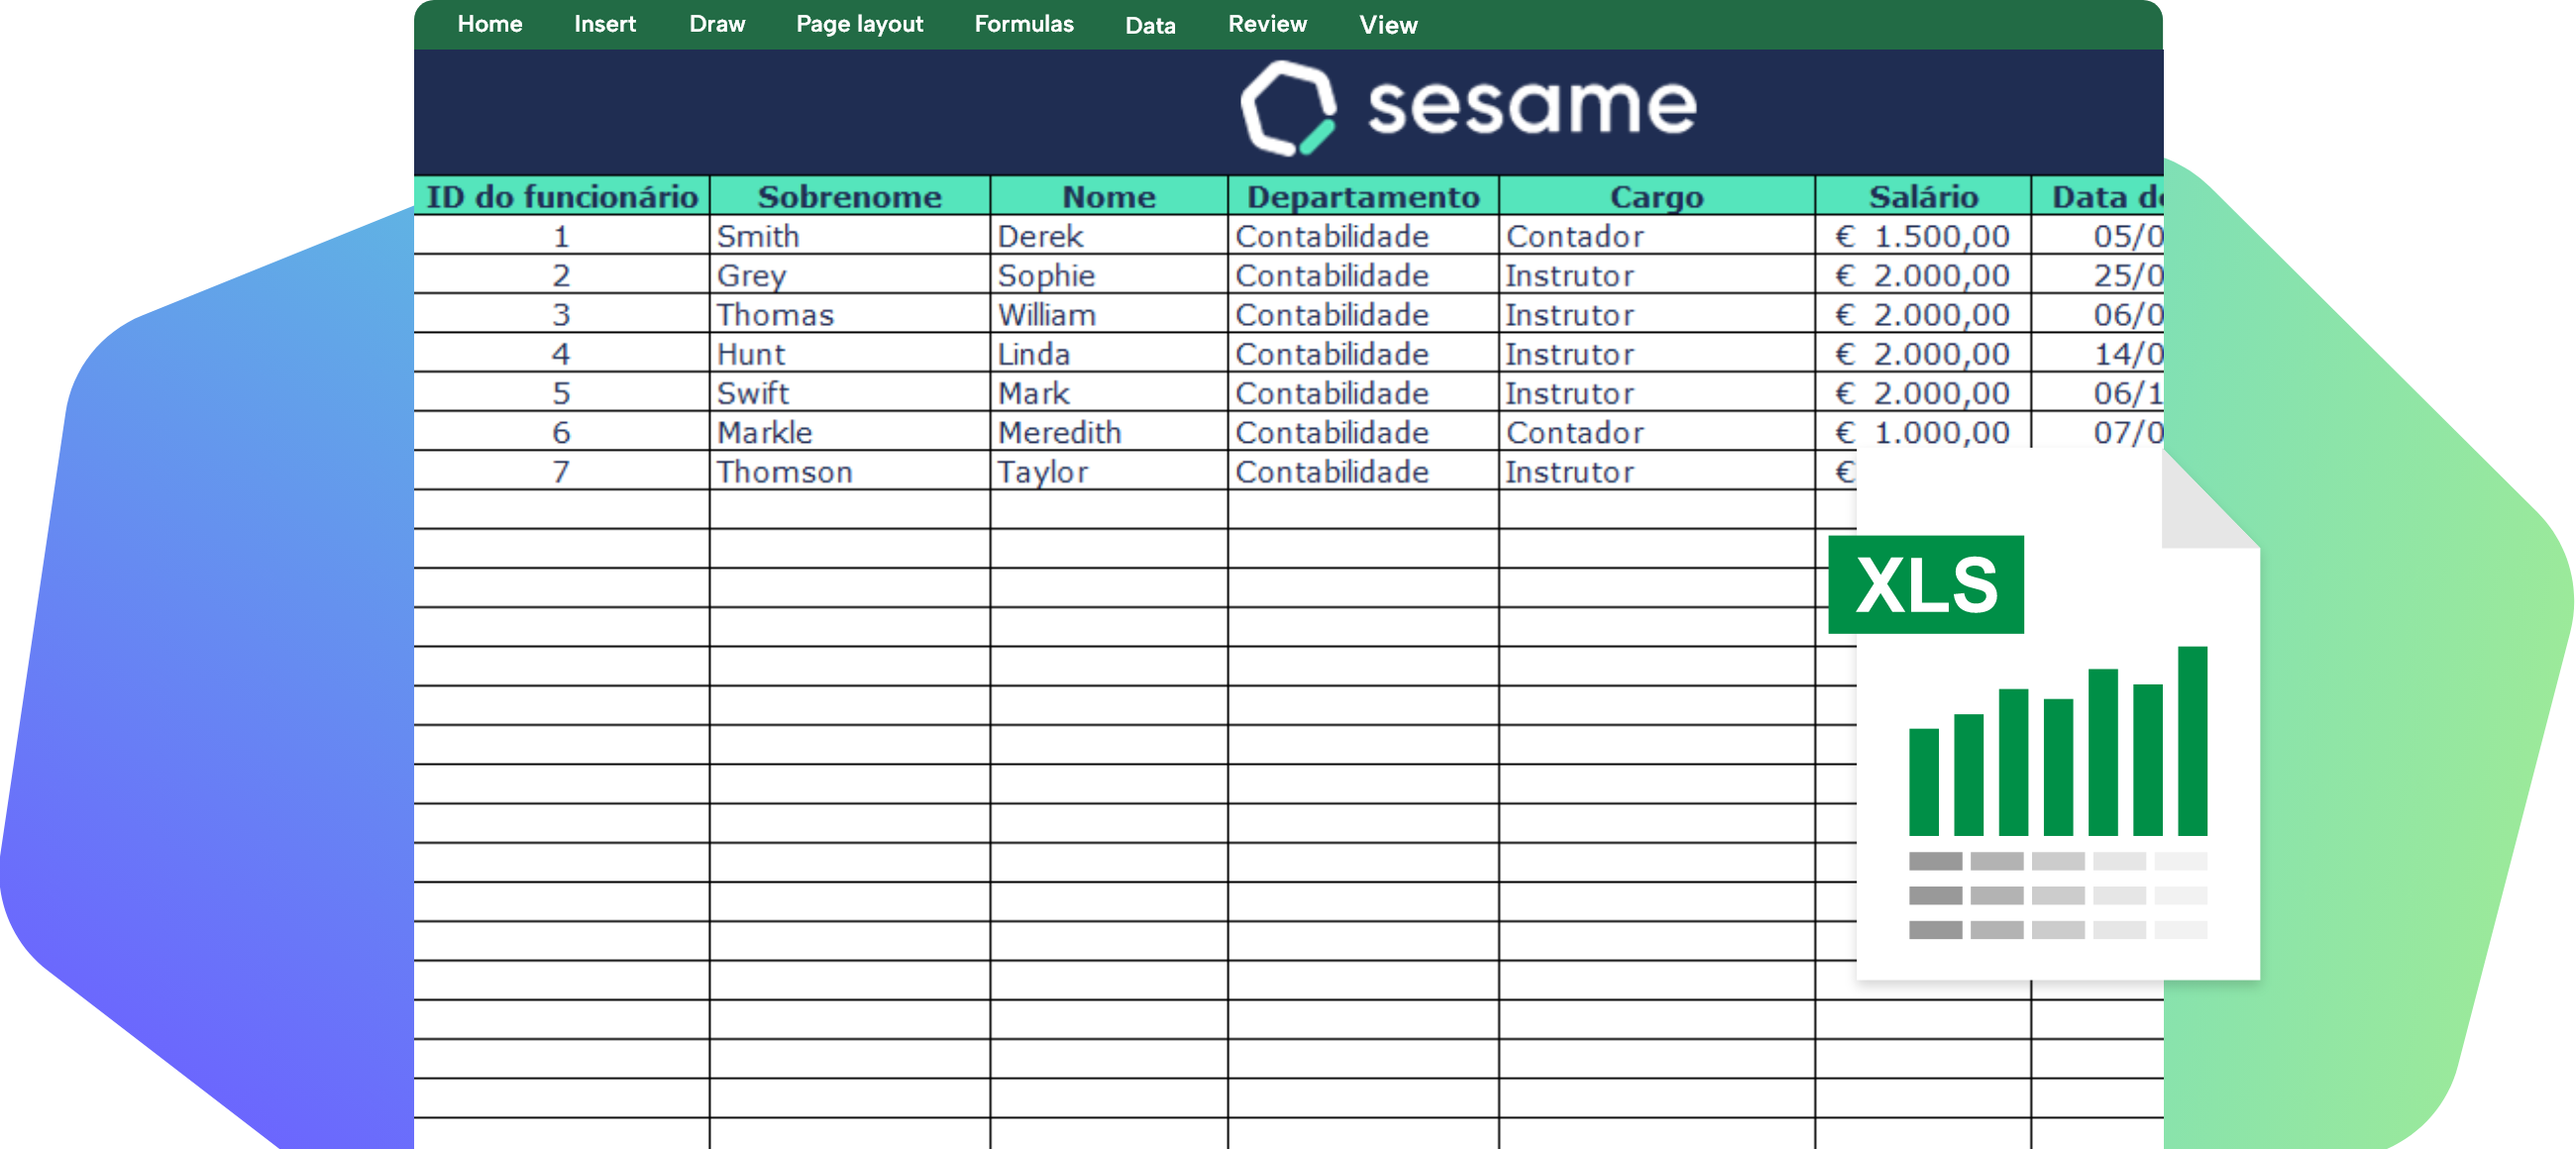Click Contabilidade in Derek's row

point(1363,236)
